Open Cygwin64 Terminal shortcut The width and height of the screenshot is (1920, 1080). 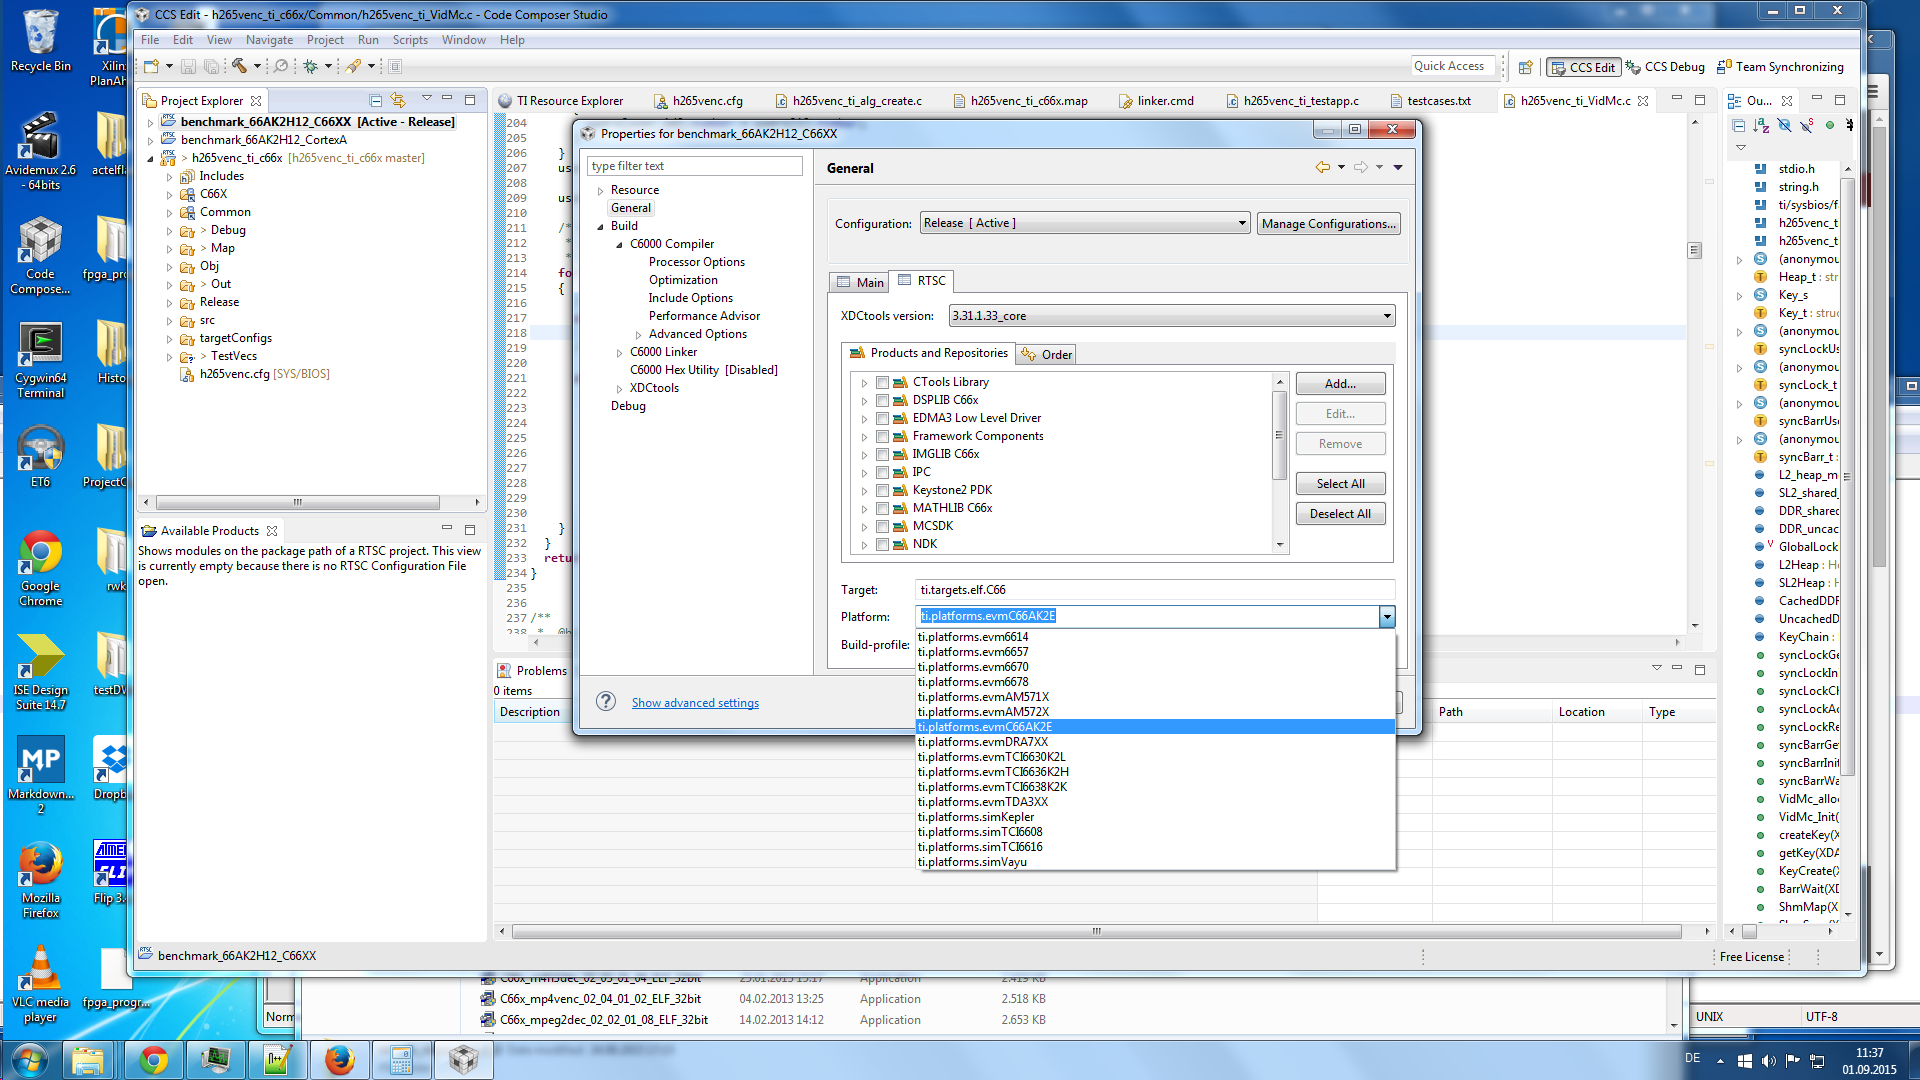tap(40, 360)
